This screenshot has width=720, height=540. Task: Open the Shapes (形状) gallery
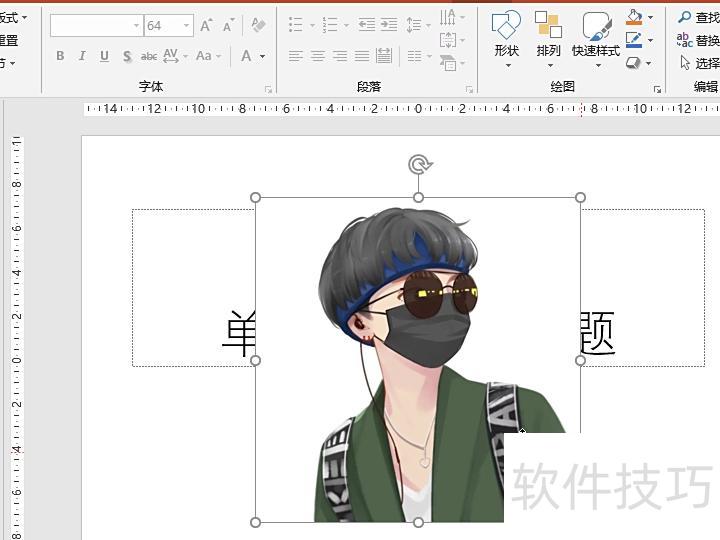coord(507,38)
